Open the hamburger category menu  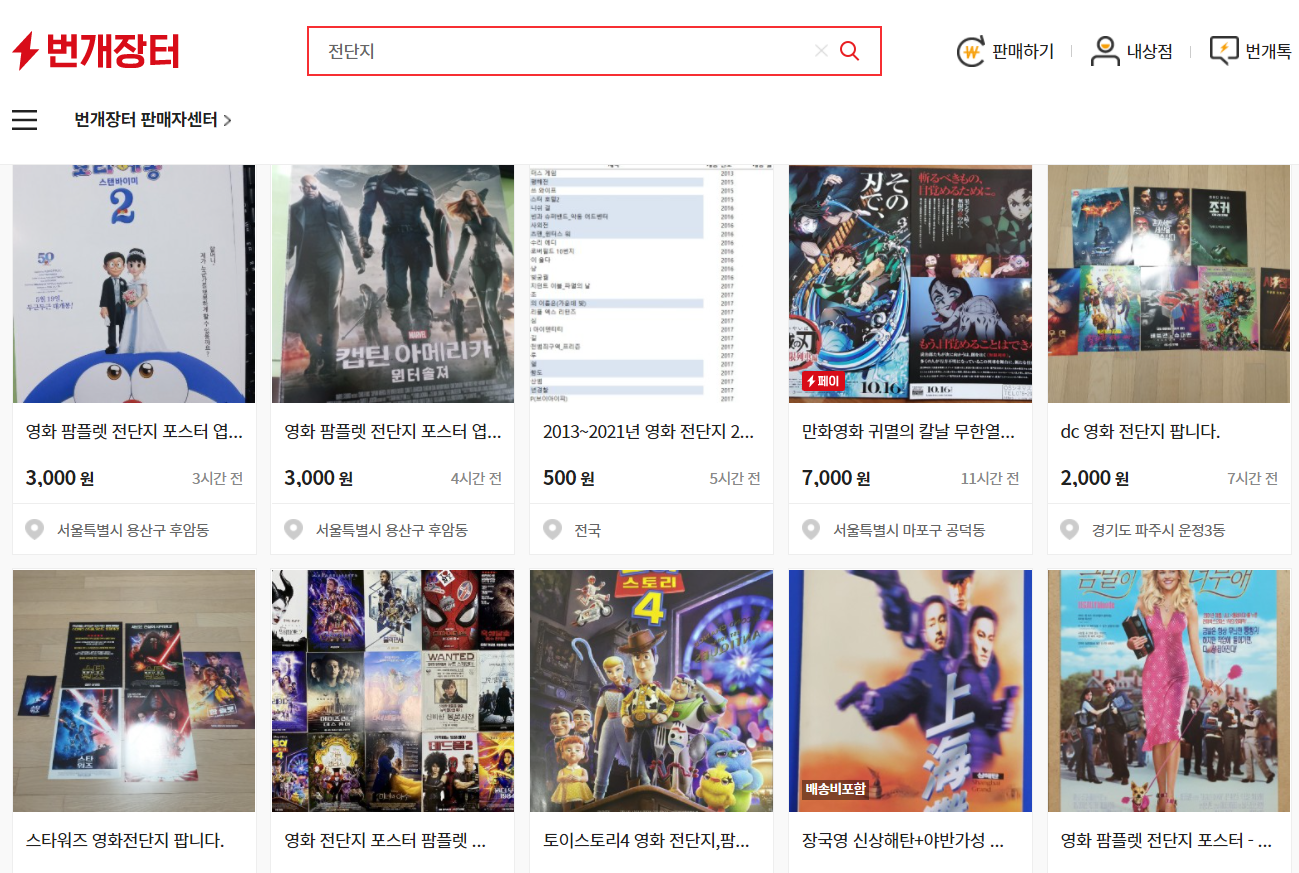[x=25, y=120]
